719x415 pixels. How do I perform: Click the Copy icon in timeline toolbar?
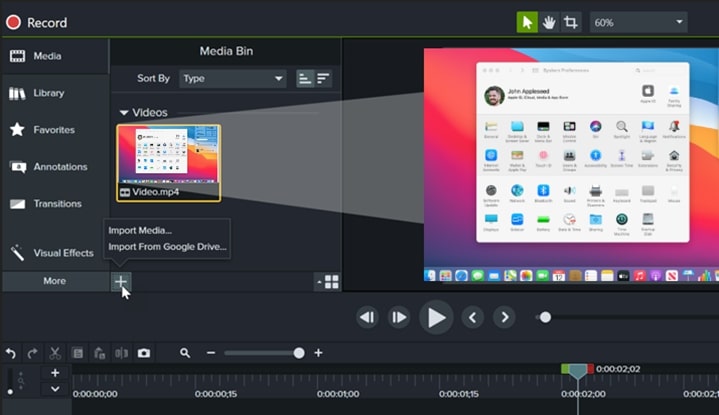tap(78, 353)
